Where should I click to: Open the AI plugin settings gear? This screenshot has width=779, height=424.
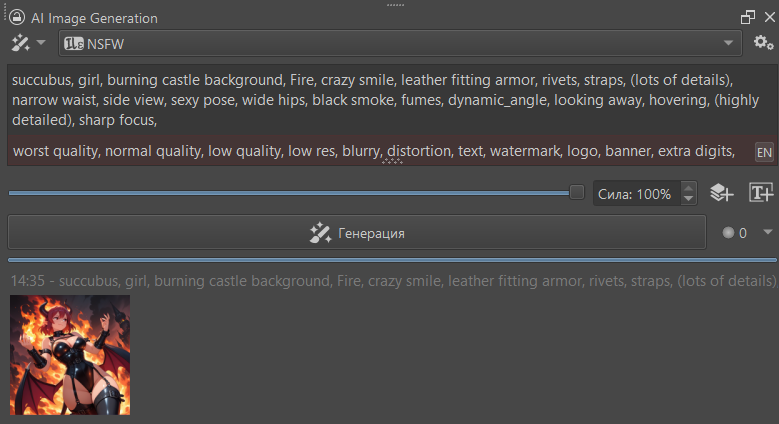[764, 43]
